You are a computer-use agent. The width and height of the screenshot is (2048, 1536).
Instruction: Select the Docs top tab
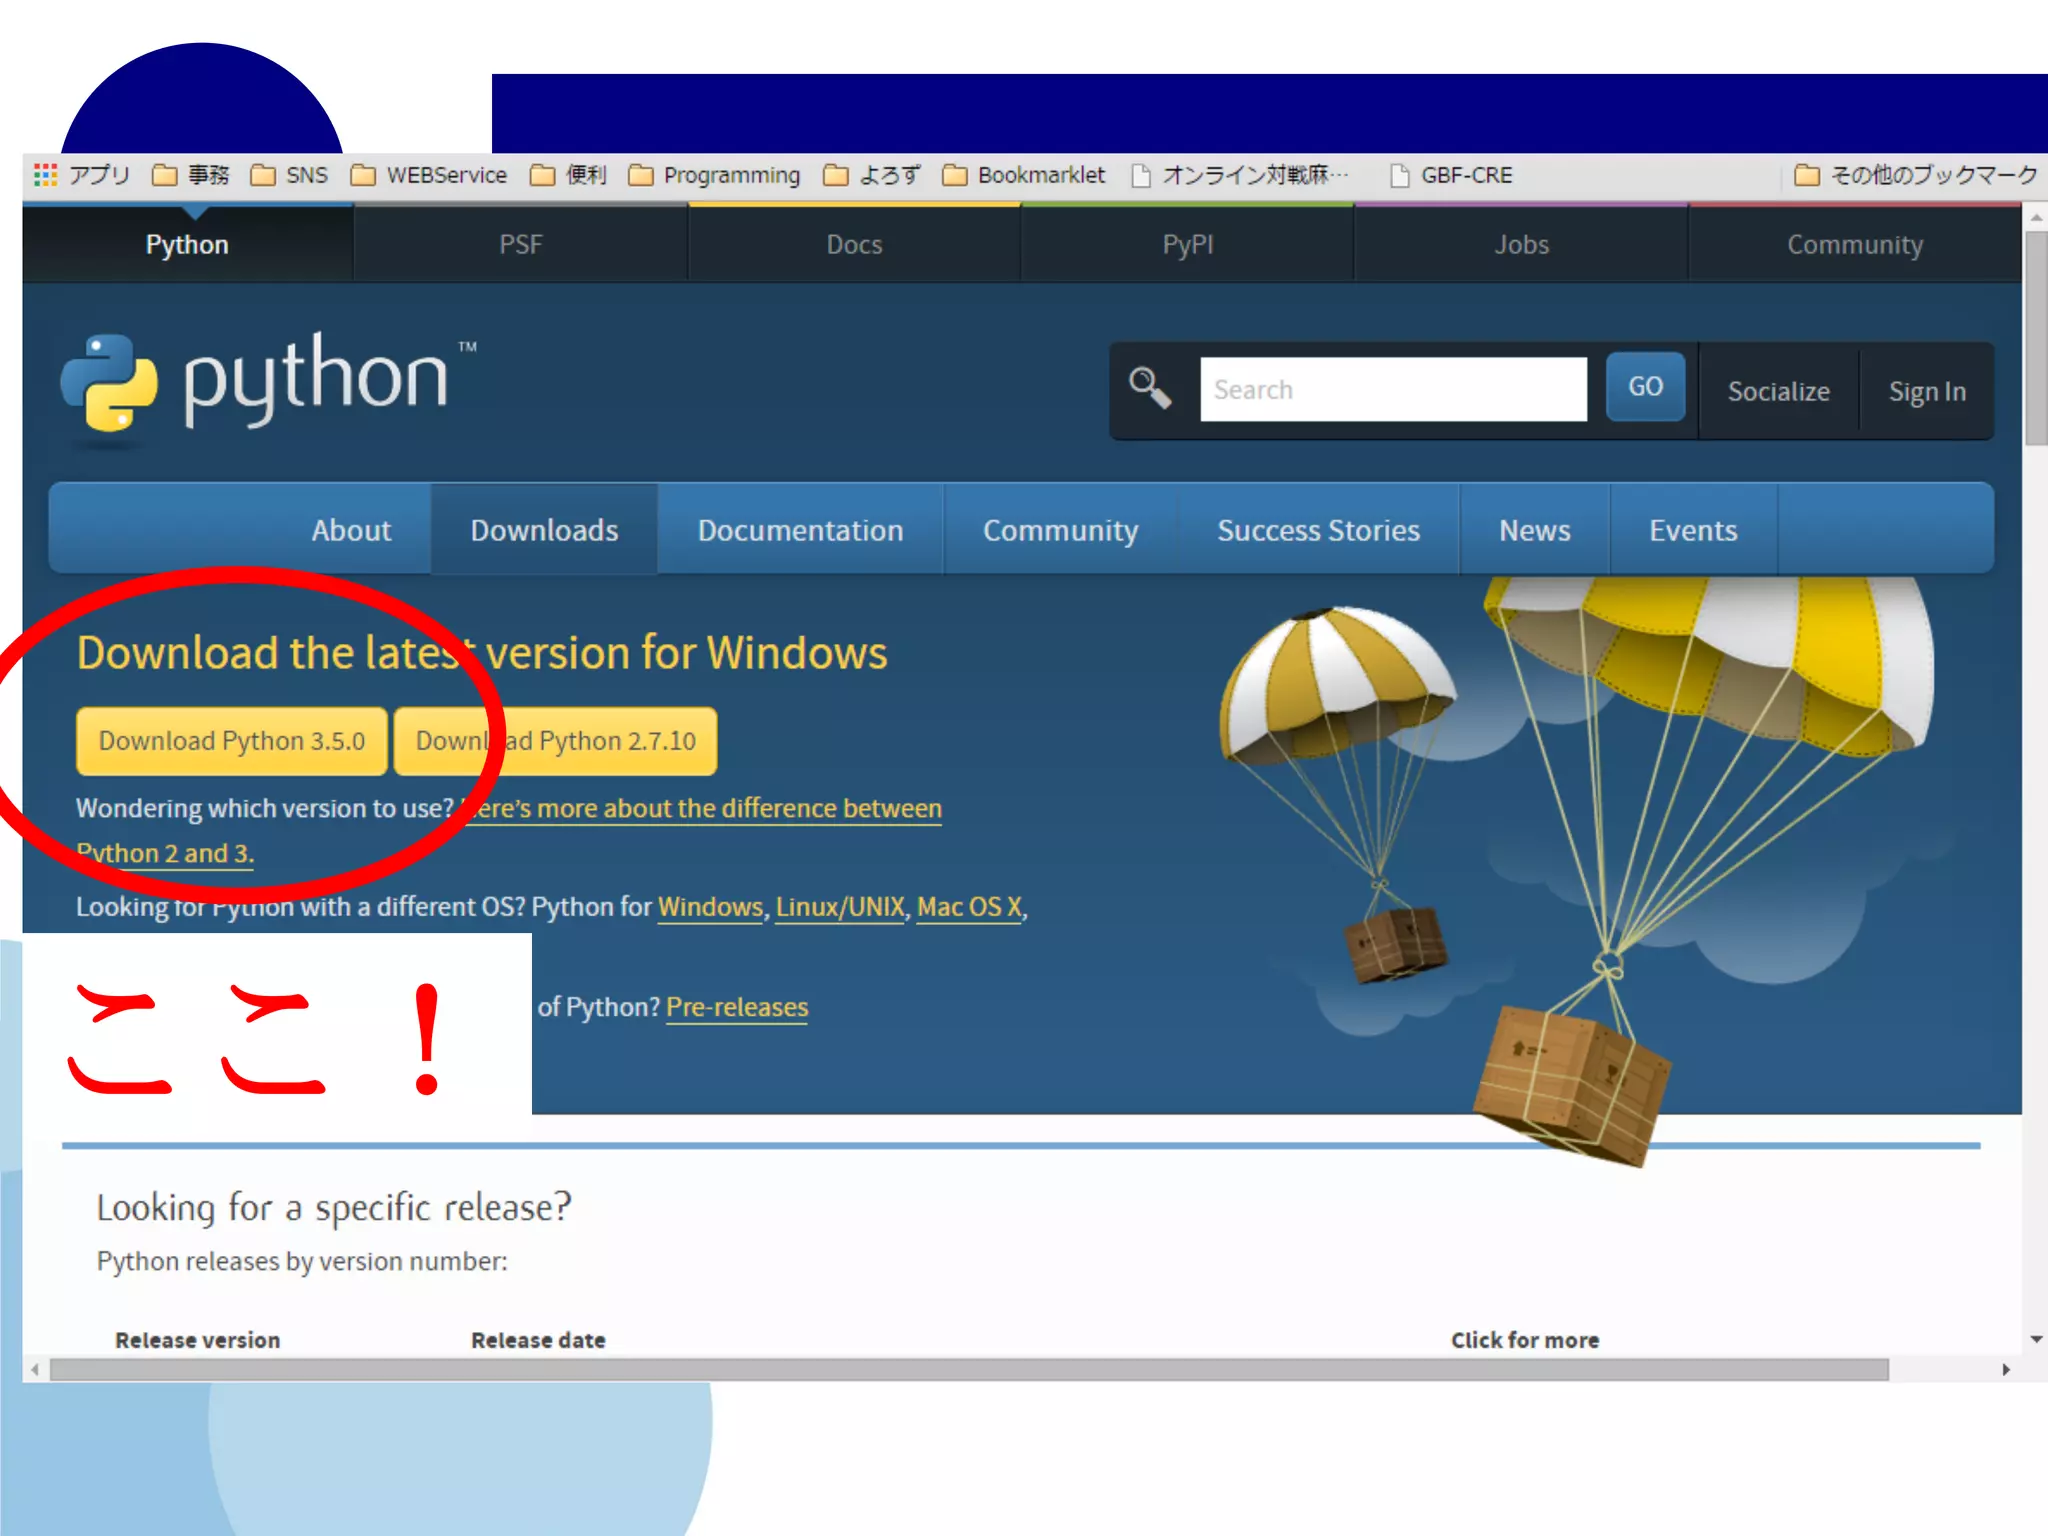click(854, 244)
